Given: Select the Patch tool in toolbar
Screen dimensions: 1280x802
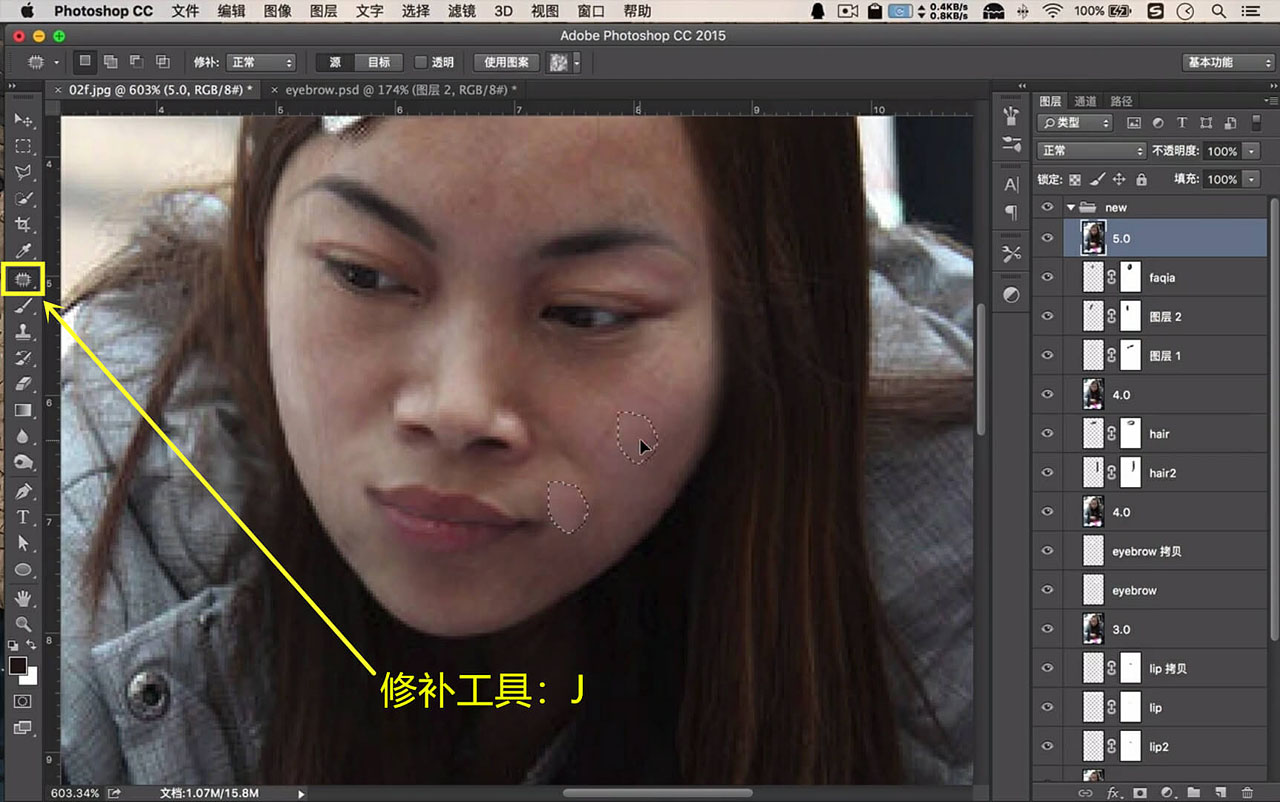Looking at the screenshot, I should (x=23, y=279).
